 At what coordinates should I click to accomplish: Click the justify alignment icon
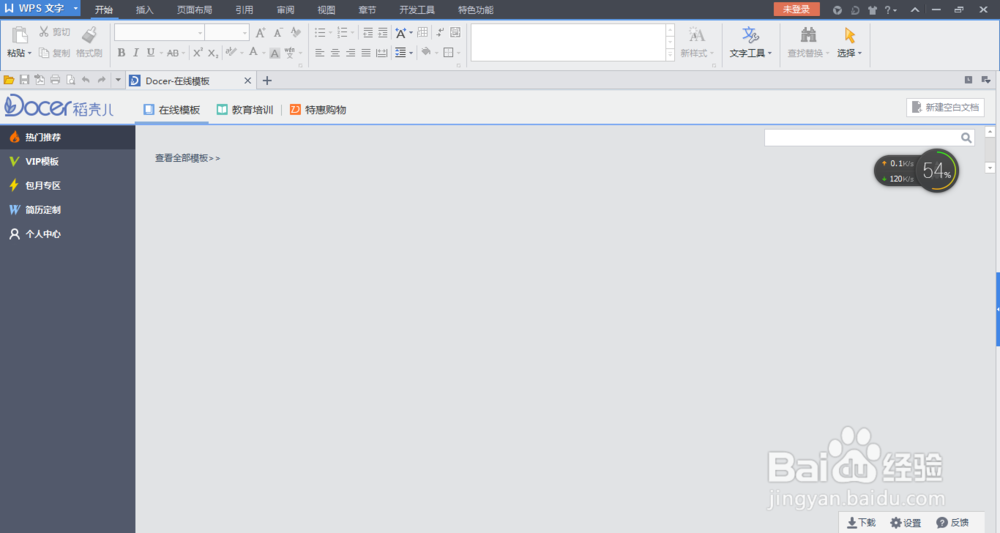365,53
